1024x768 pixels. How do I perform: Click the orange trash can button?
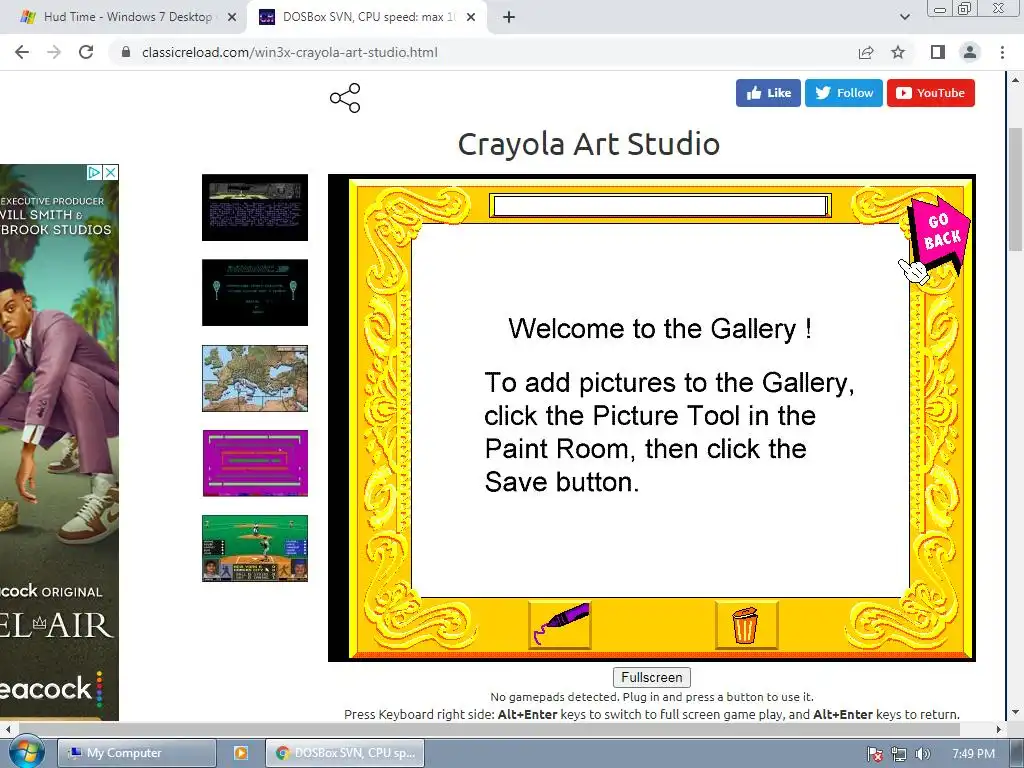point(746,625)
